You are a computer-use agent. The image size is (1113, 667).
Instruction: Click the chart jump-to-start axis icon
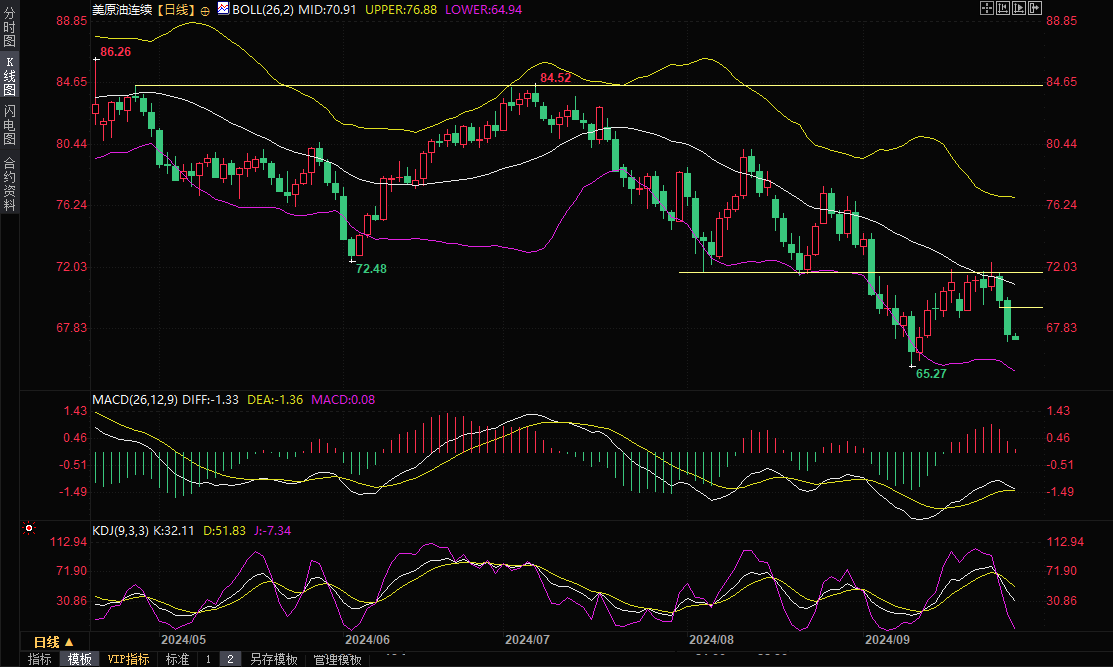pyautogui.click(x=1003, y=8)
